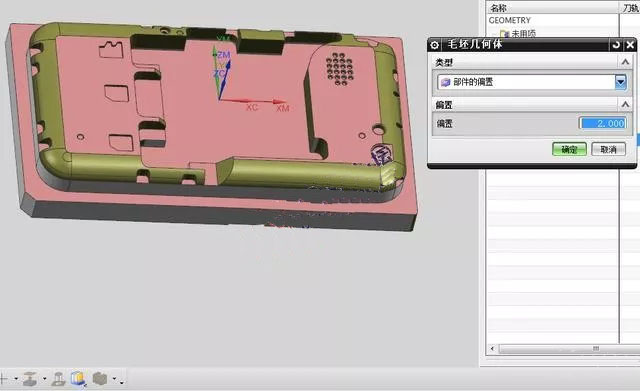Click the left scroll arrow of navigator
Viewport: 640px width, 391px height.
pos(492,349)
